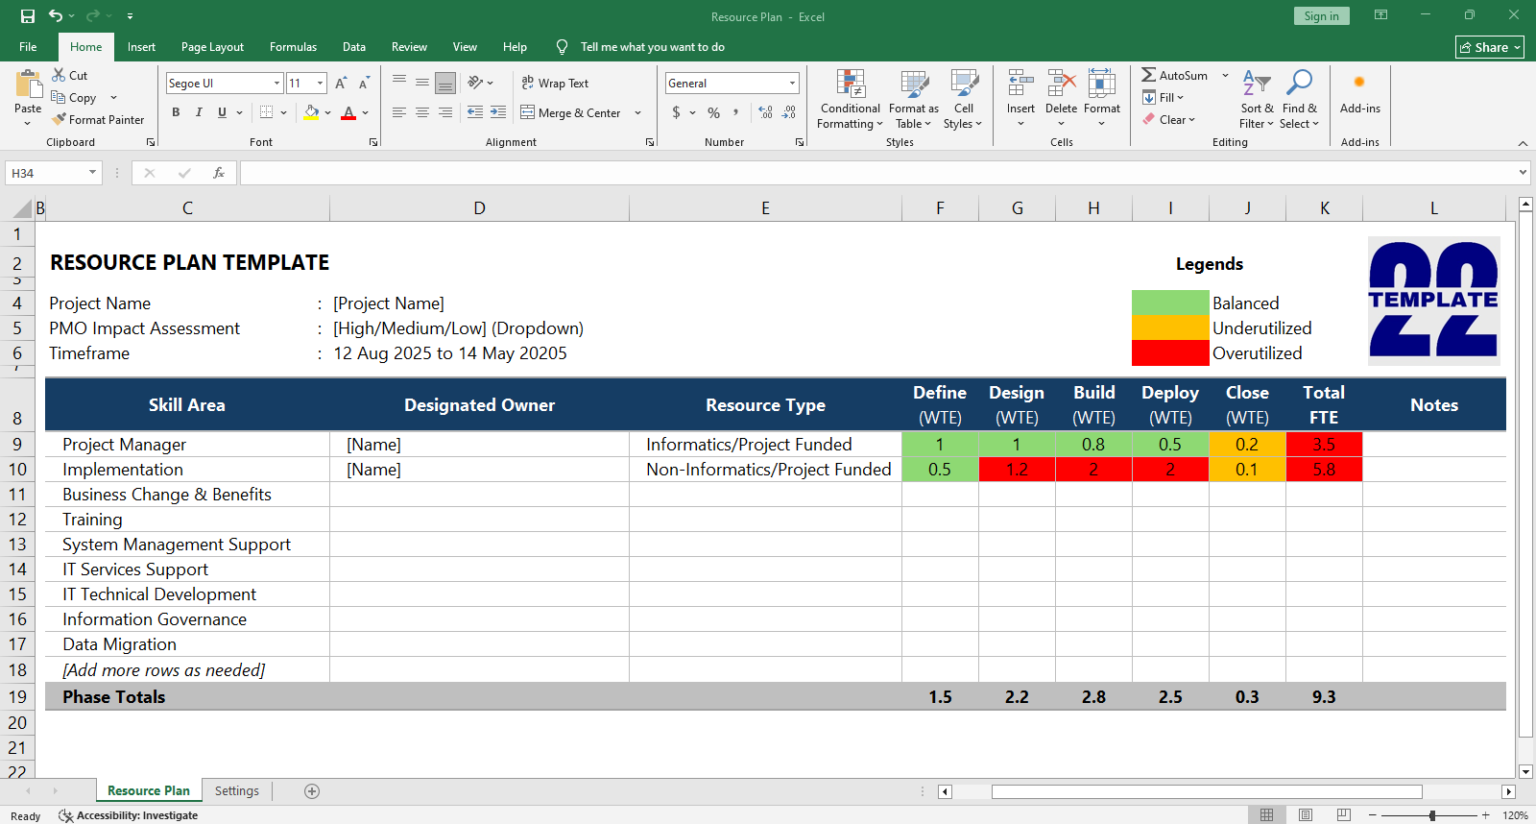This screenshot has height=824, width=1536.
Task: Open the font name dropdown
Action: [277, 83]
